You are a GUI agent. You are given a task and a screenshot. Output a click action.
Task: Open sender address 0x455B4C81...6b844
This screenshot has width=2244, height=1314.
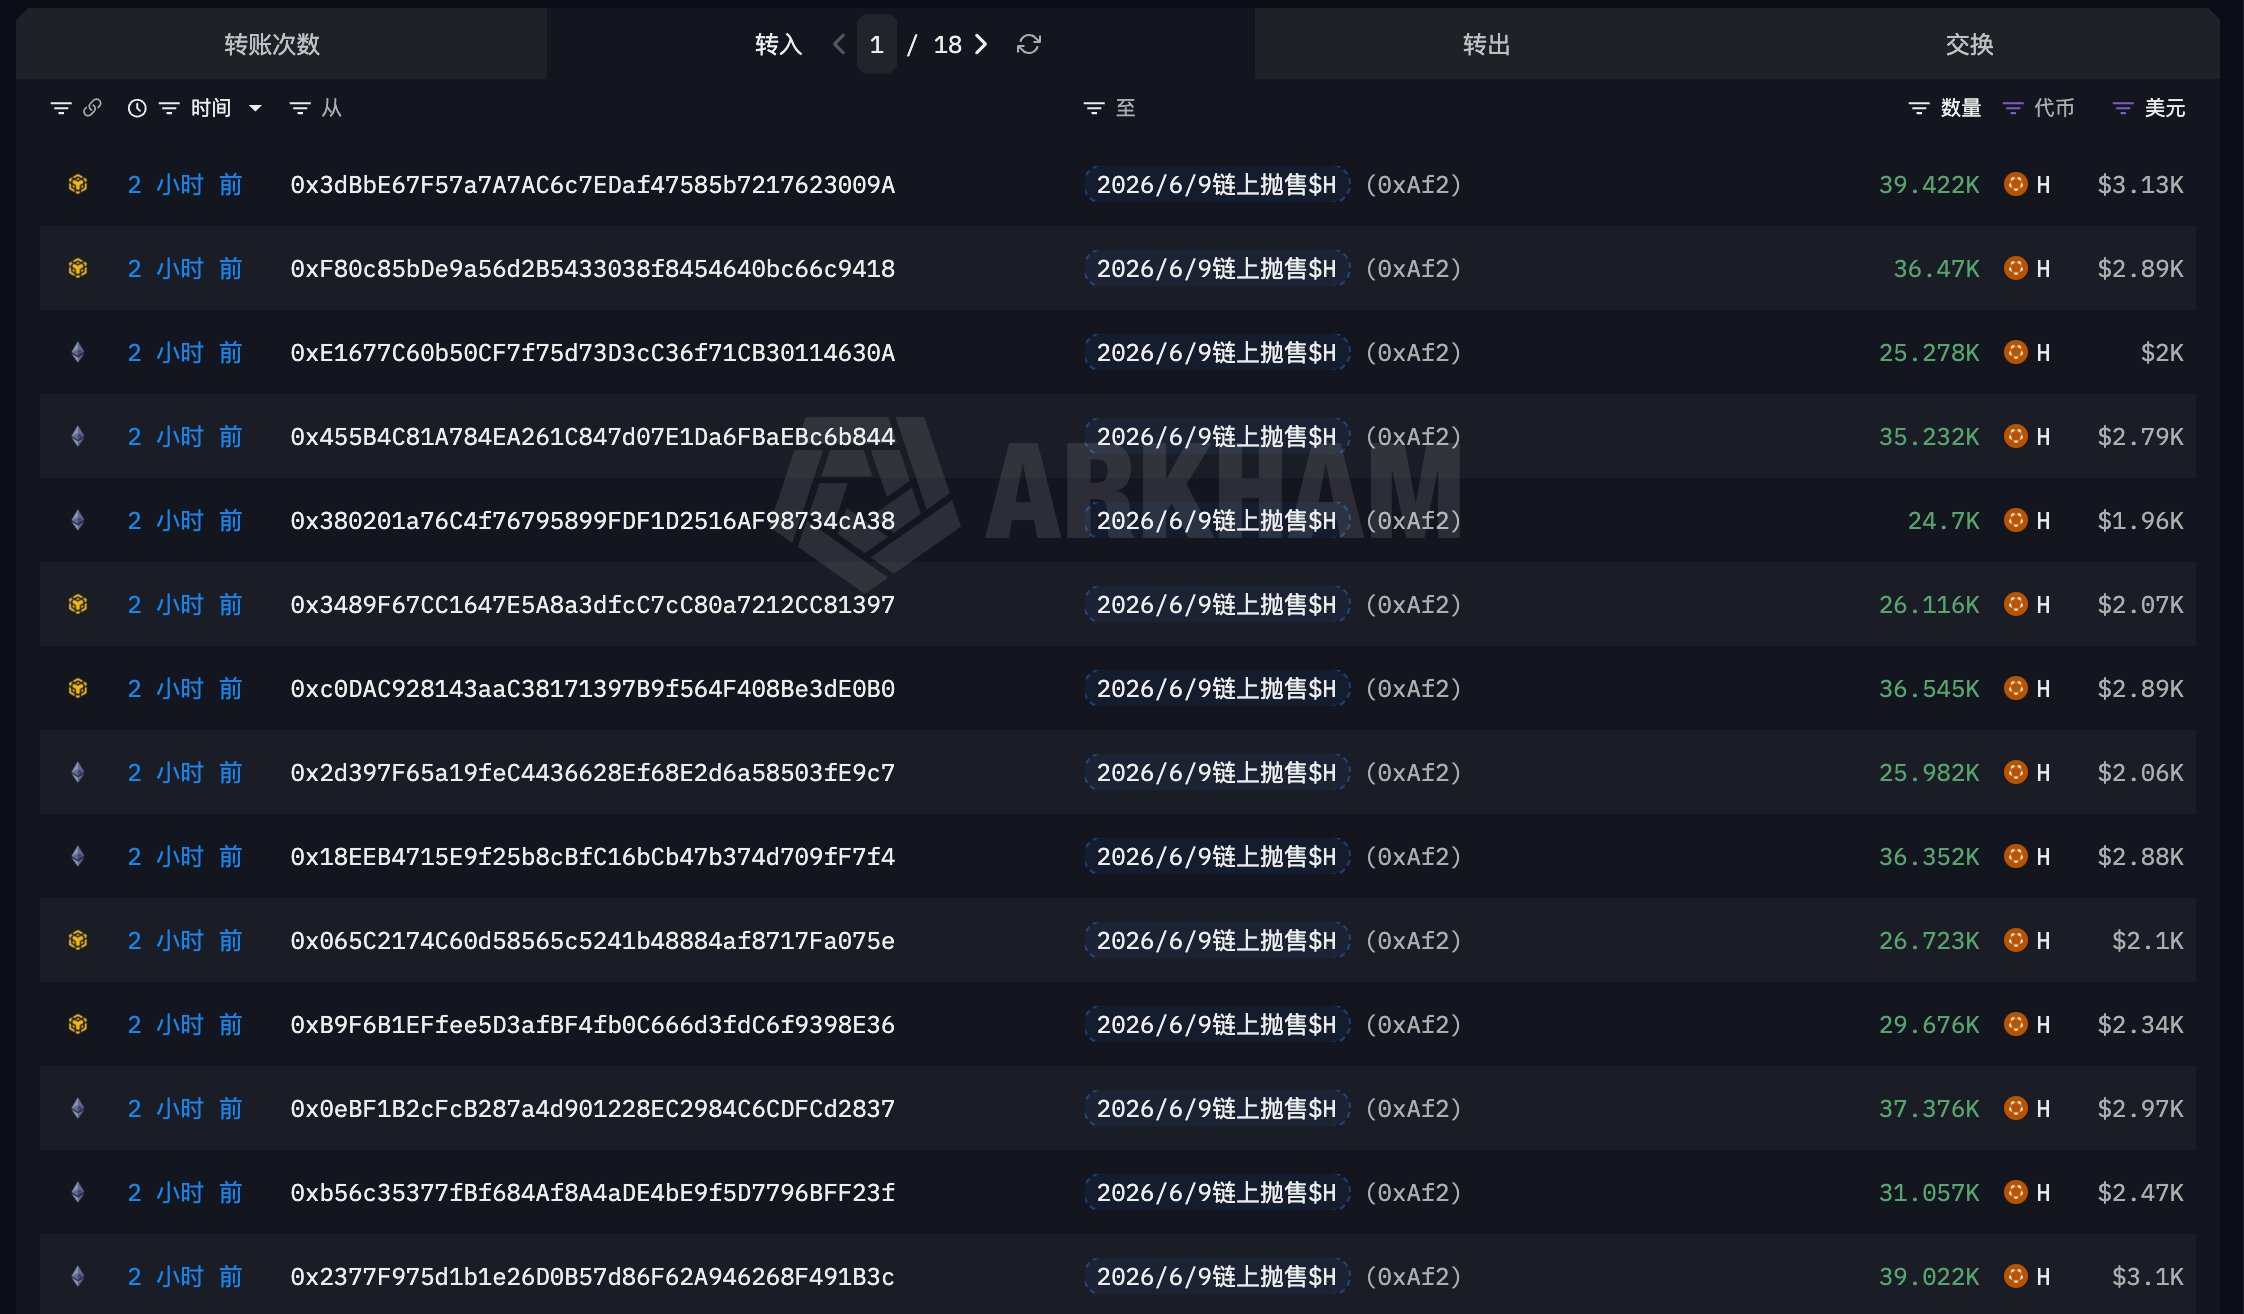coord(592,436)
